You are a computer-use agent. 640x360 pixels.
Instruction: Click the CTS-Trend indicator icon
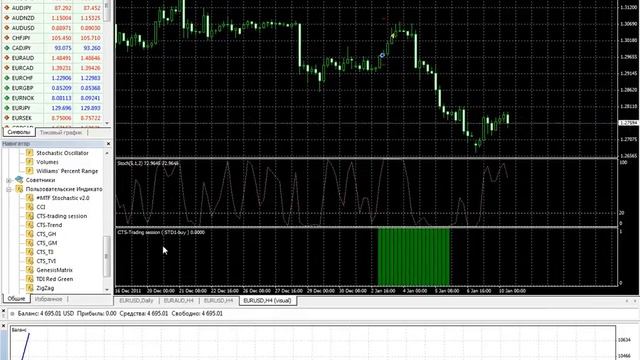point(29,224)
